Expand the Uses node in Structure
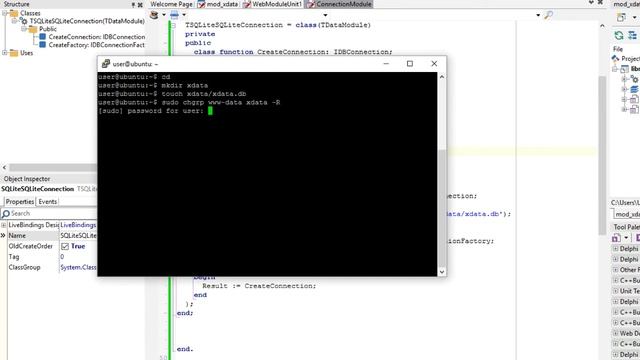Image resolution: width=640 pixels, height=360 pixels. point(5,53)
